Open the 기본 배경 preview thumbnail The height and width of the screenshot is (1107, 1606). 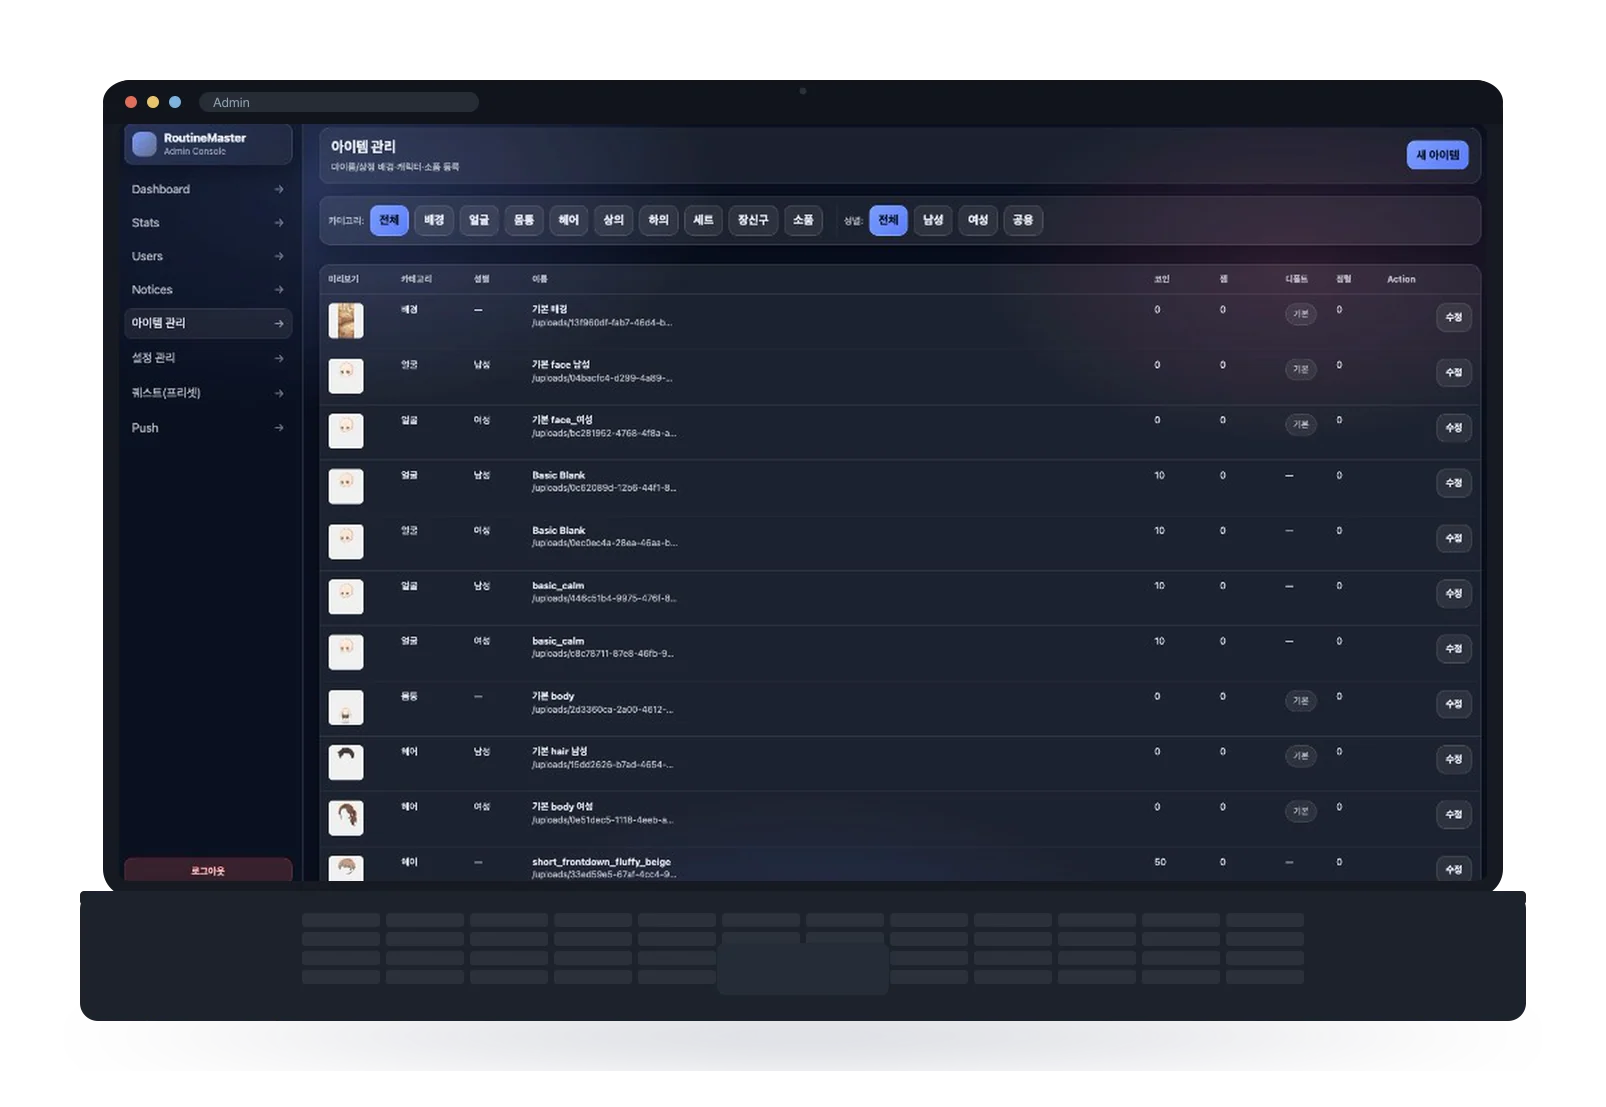[x=346, y=321]
